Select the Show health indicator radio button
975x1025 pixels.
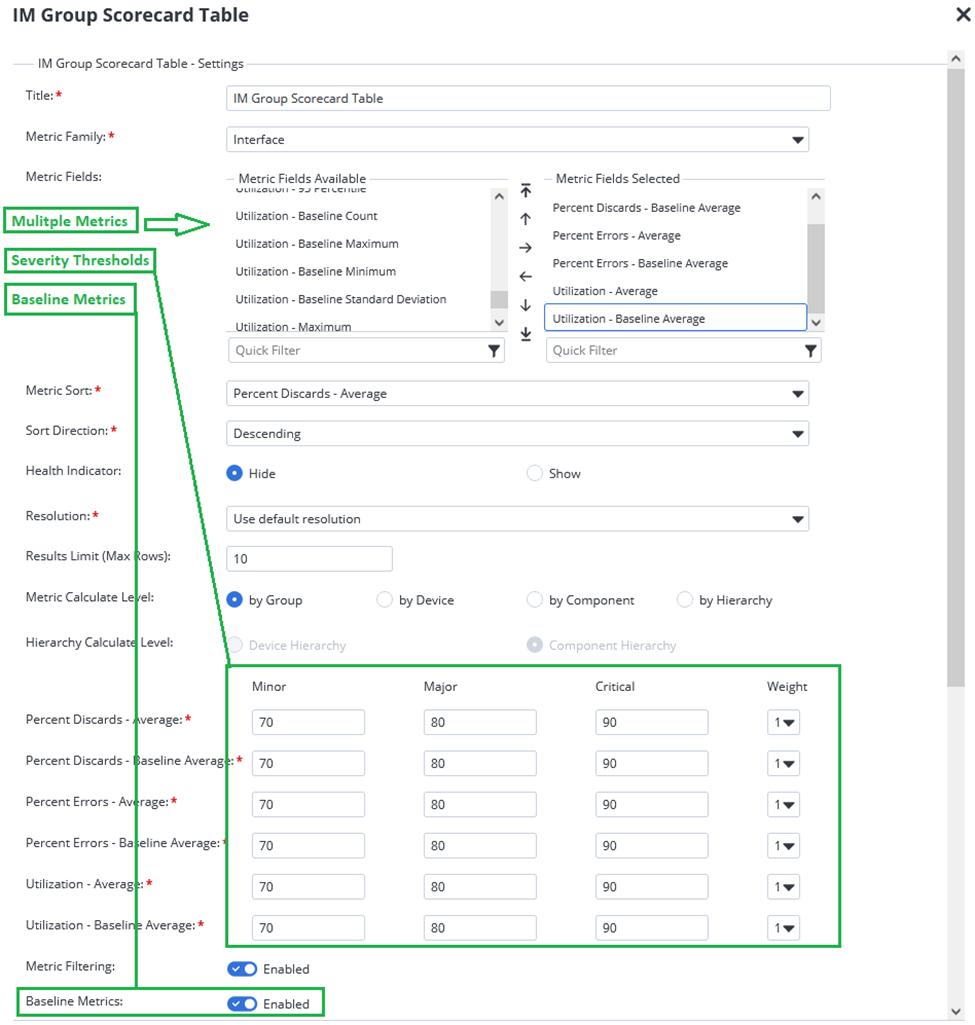pyautogui.click(x=535, y=474)
